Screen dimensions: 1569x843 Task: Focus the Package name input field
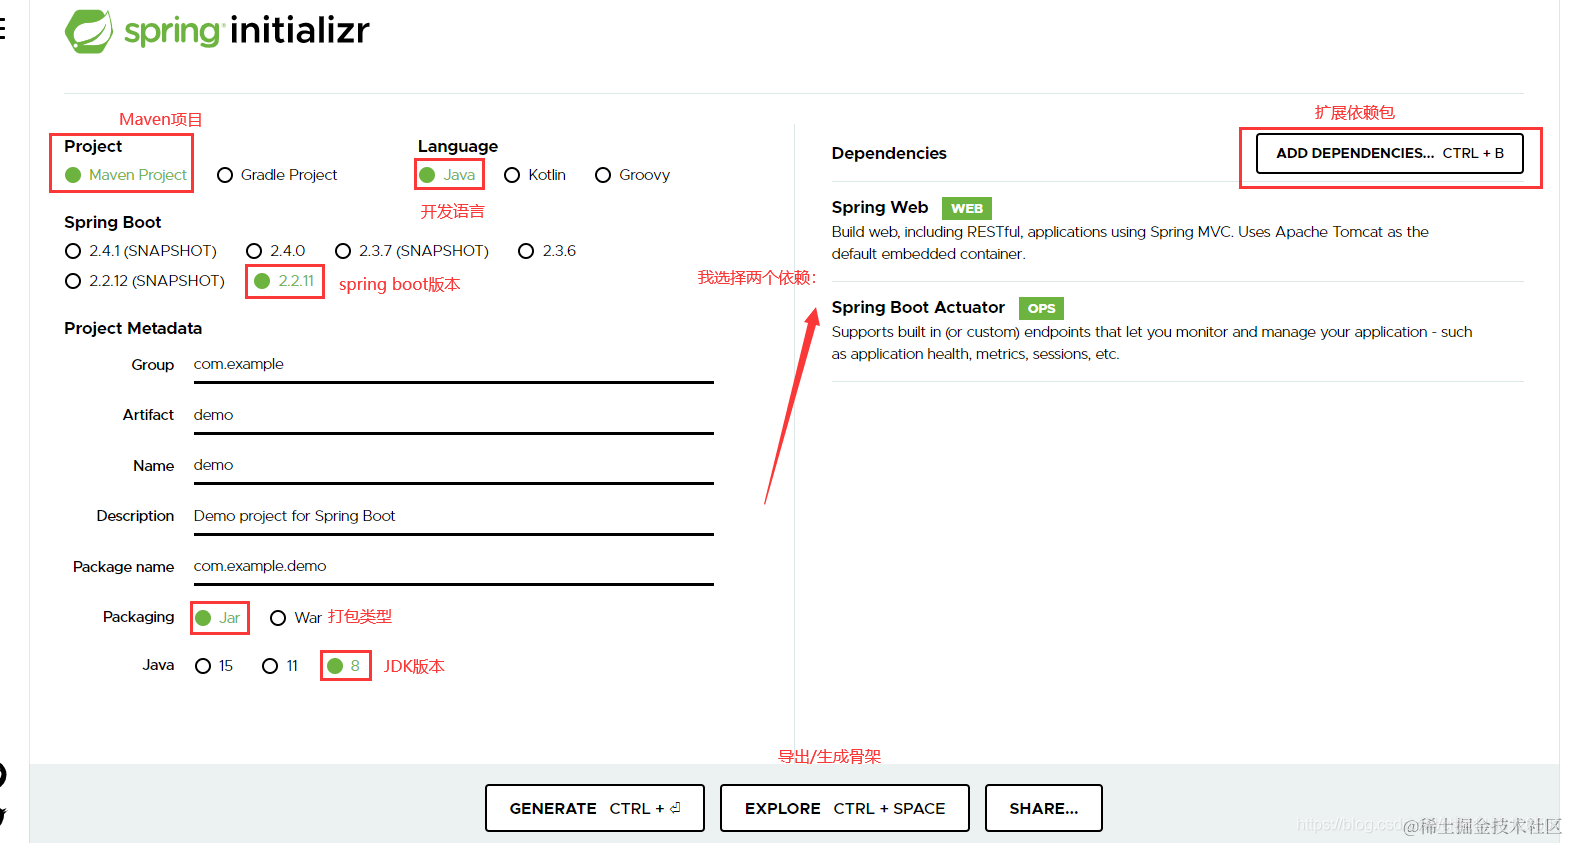pos(453,567)
